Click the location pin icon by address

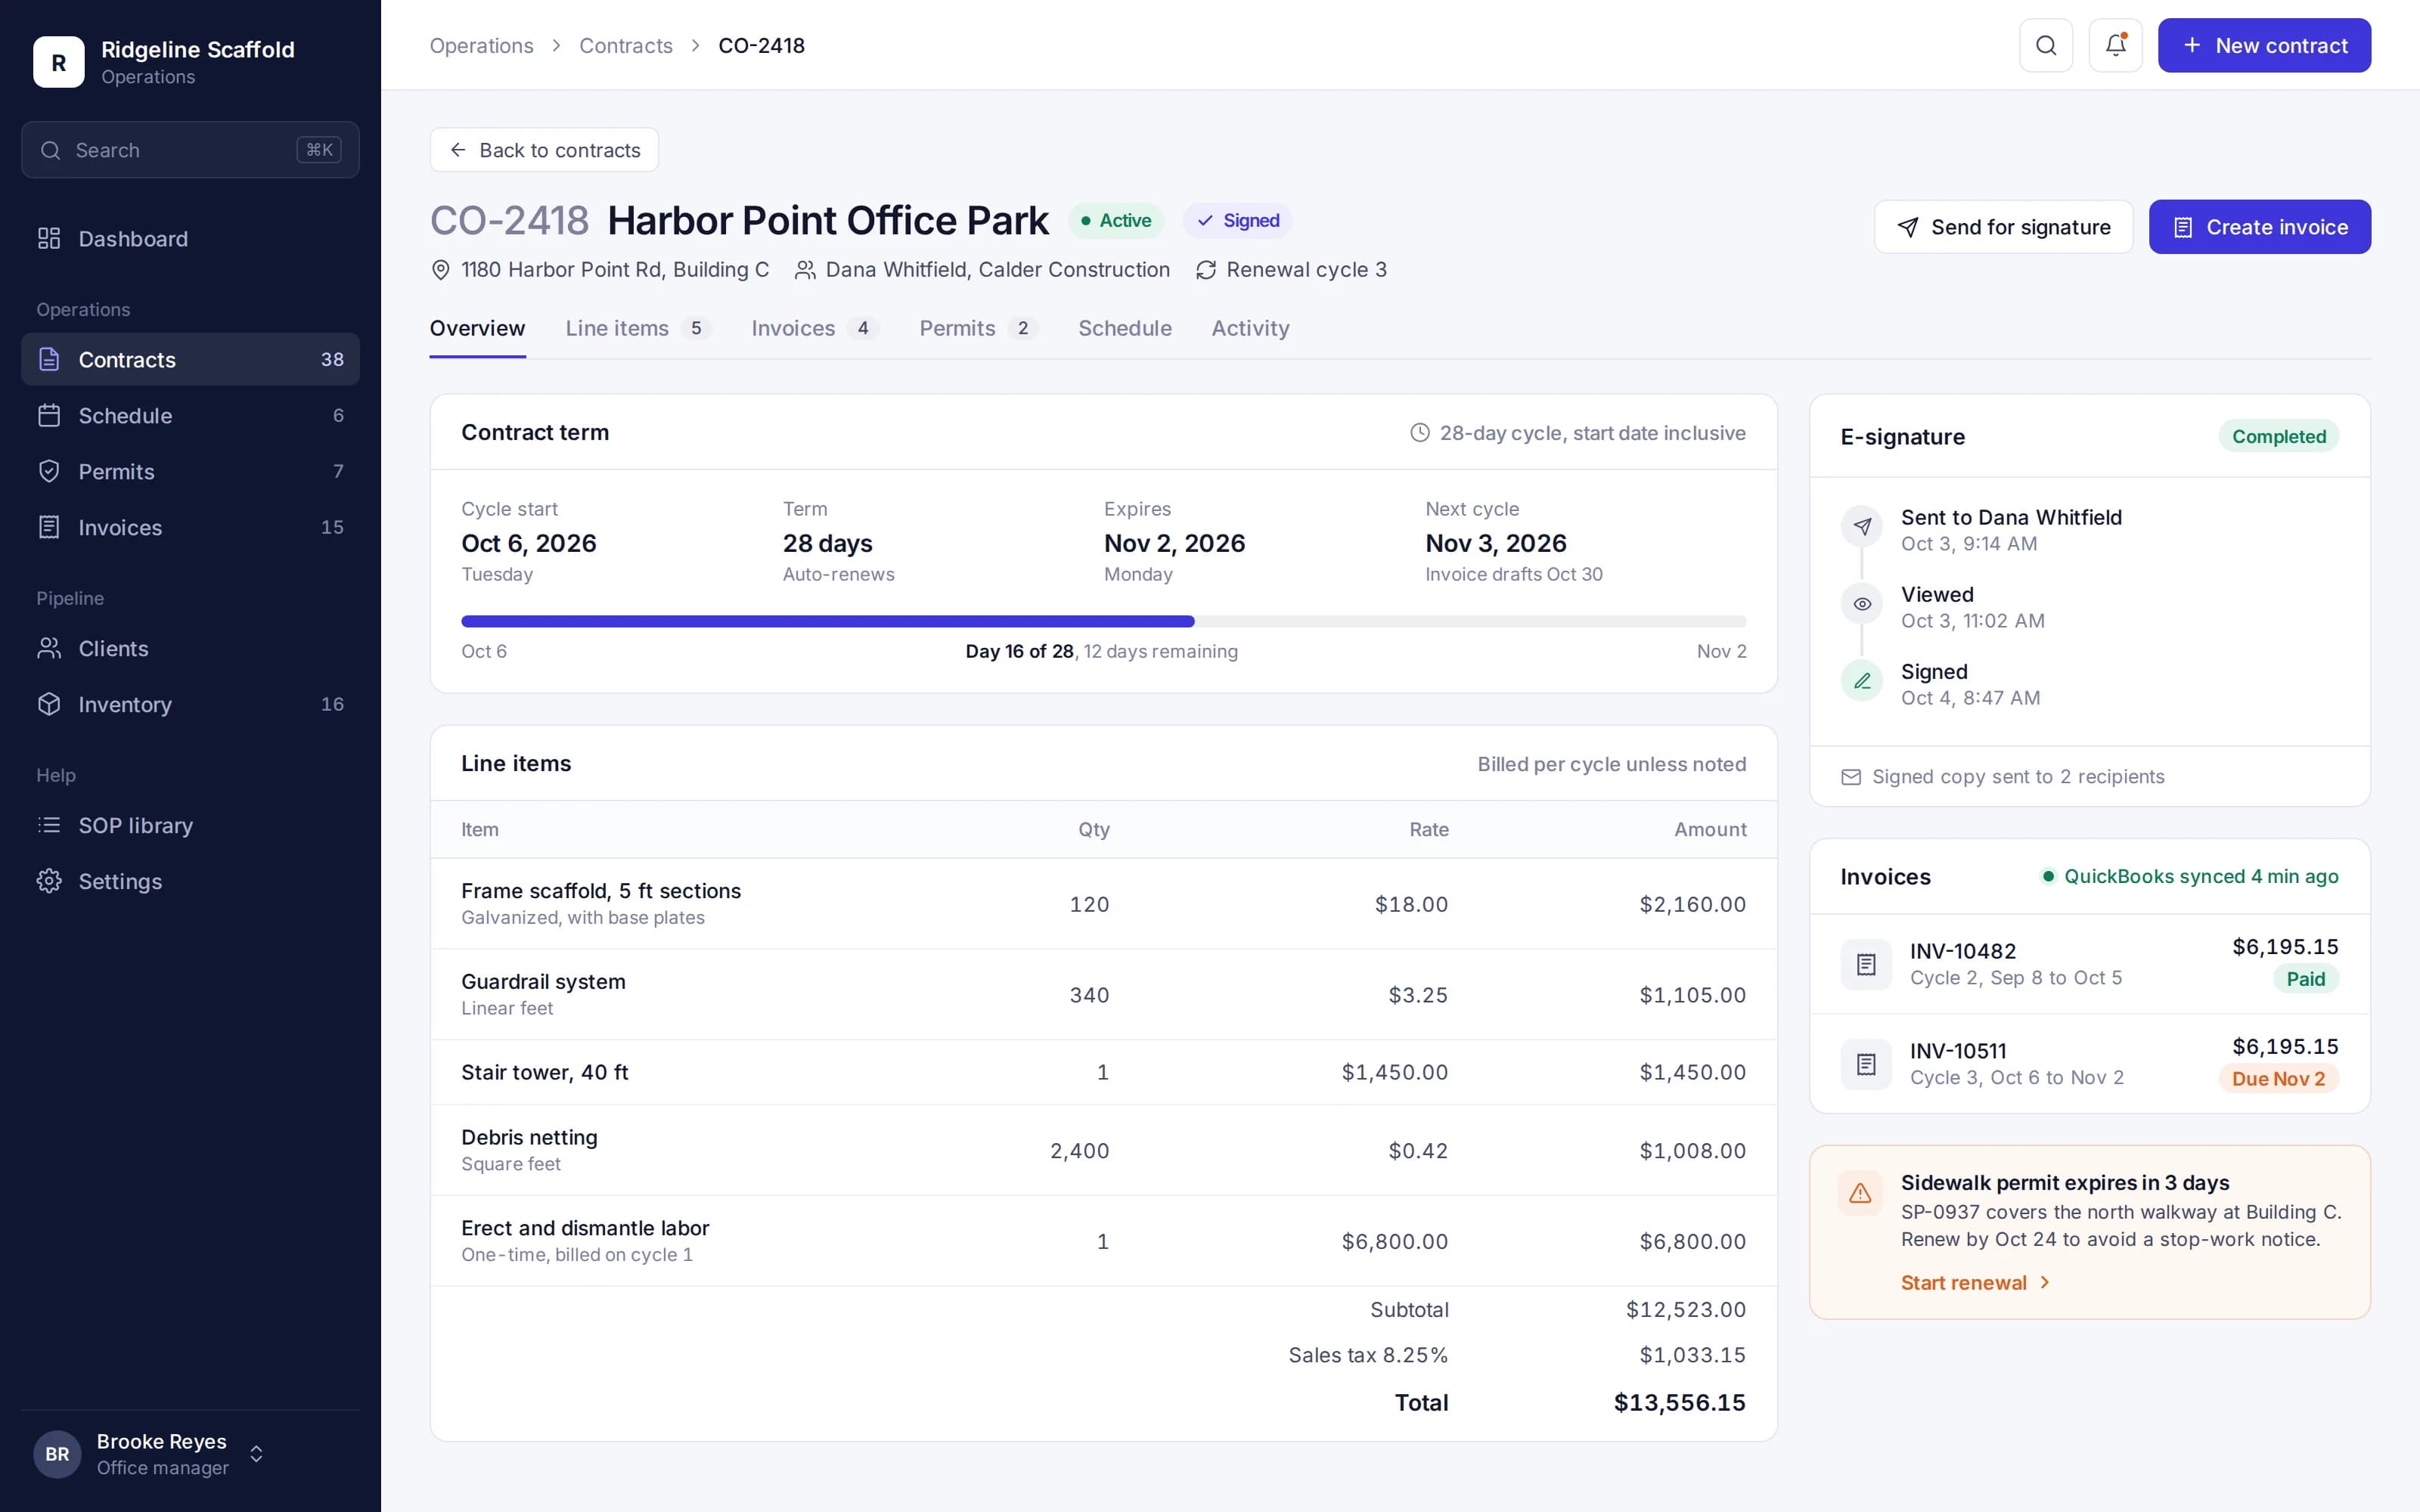click(440, 270)
